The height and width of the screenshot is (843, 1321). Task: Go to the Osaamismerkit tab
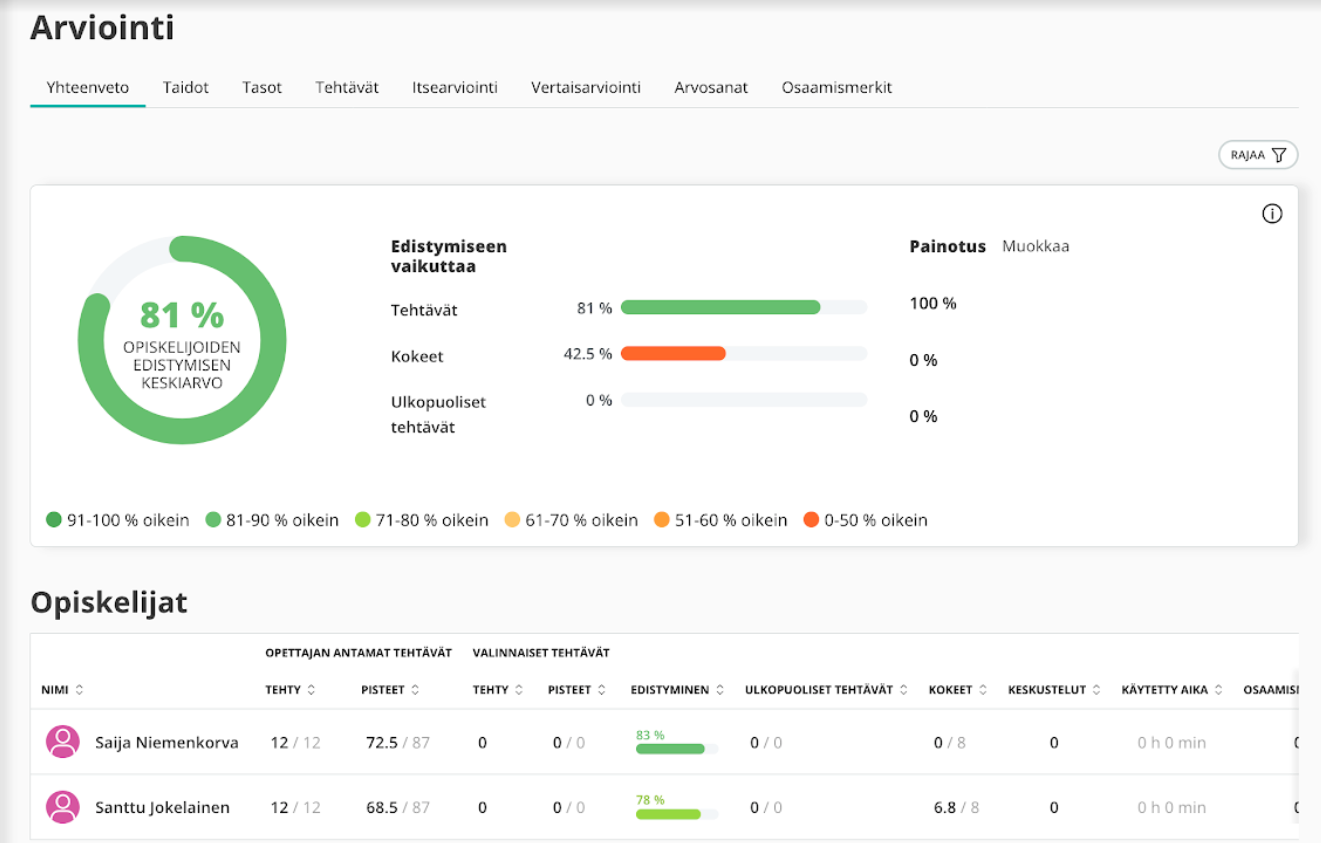[x=836, y=88]
